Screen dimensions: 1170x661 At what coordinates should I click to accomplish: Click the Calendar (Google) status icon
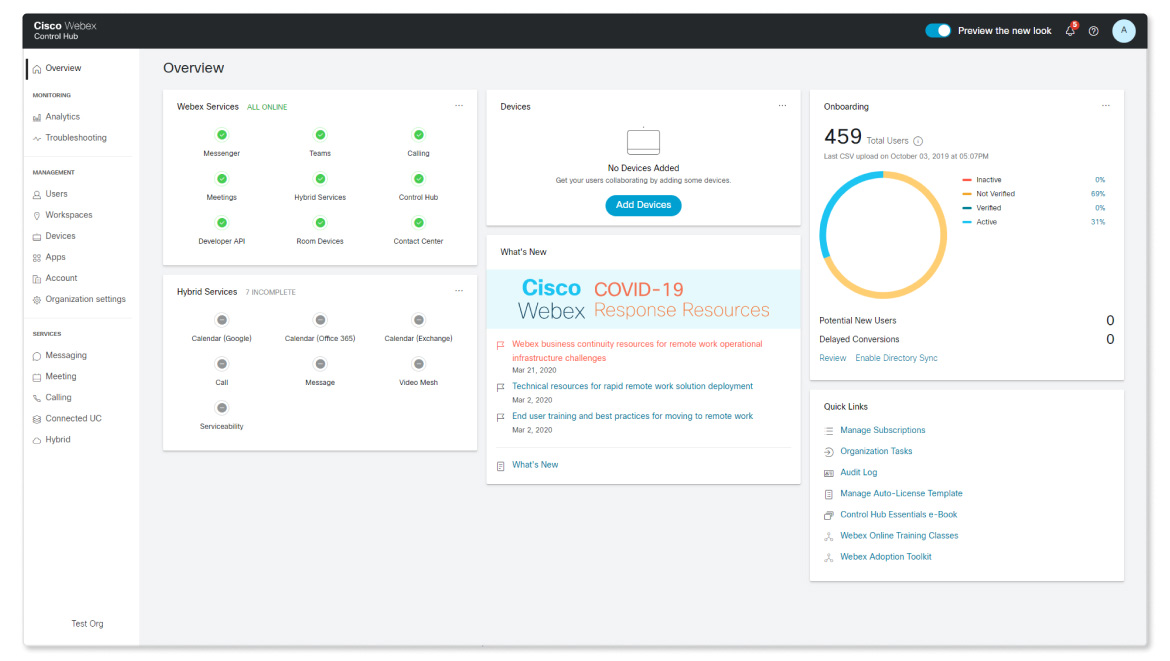[222, 320]
